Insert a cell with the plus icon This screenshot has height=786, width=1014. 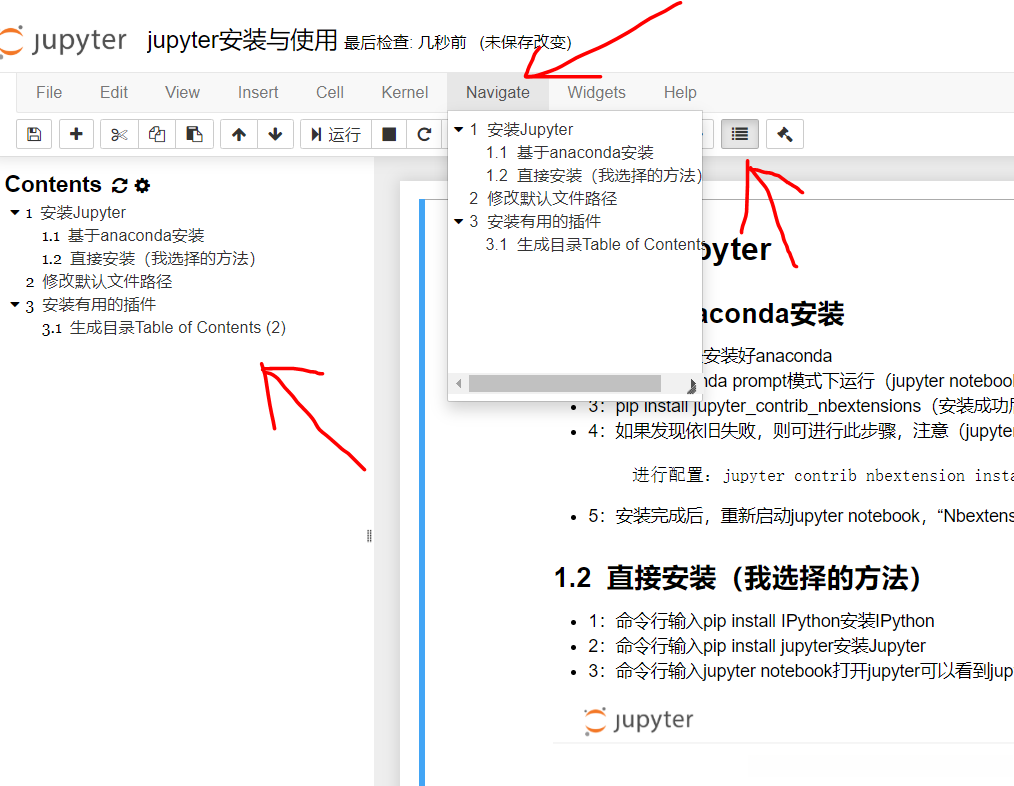pyautogui.click(x=76, y=134)
